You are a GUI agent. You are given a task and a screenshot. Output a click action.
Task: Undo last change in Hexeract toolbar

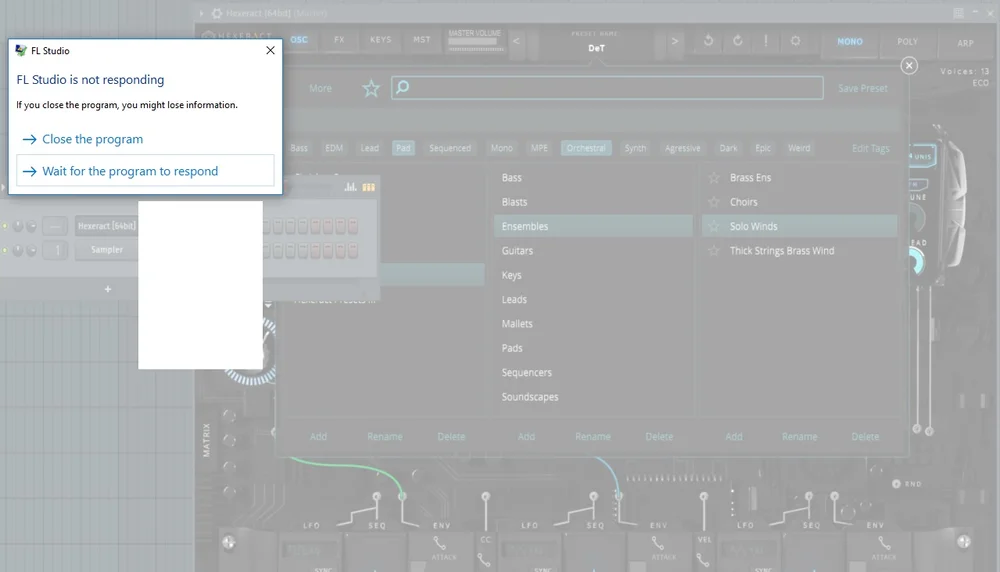pyautogui.click(x=708, y=41)
